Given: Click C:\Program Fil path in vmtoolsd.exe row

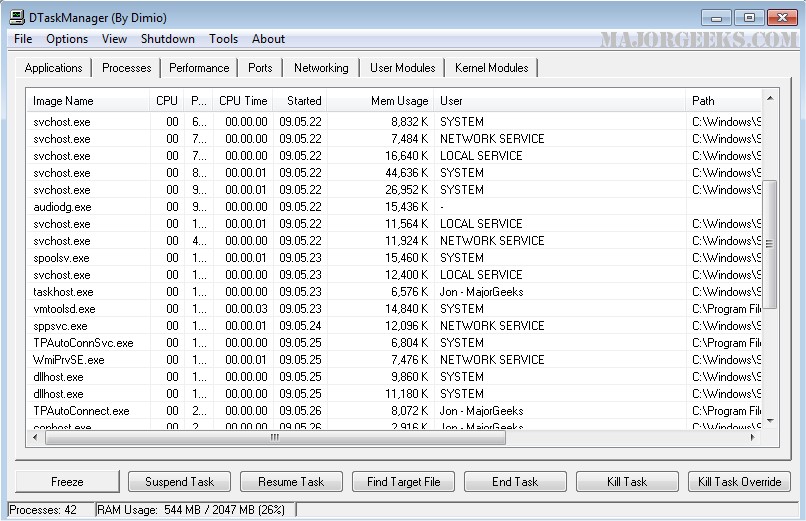Looking at the screenshot, I should pos(726,309).
